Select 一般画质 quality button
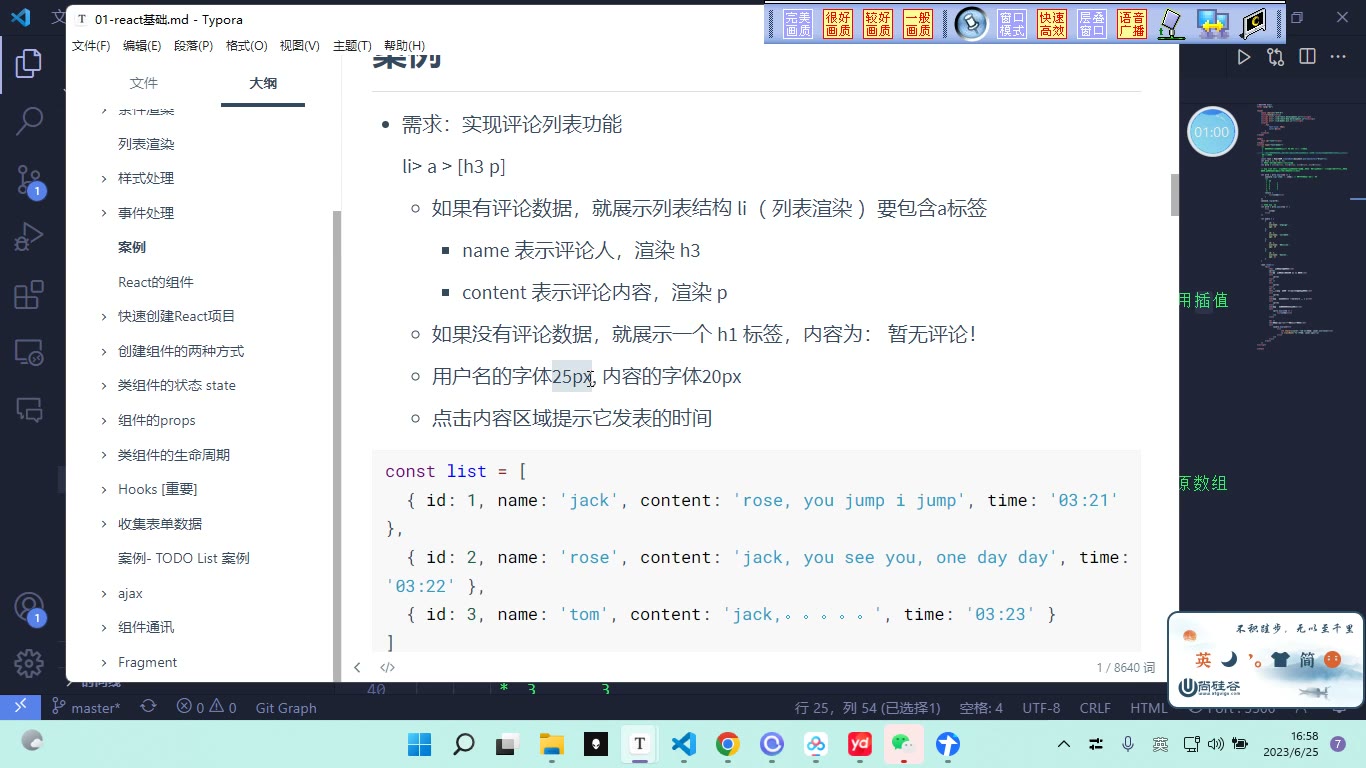The width and height of the screenshot is (1366, 768). [918, 24]
